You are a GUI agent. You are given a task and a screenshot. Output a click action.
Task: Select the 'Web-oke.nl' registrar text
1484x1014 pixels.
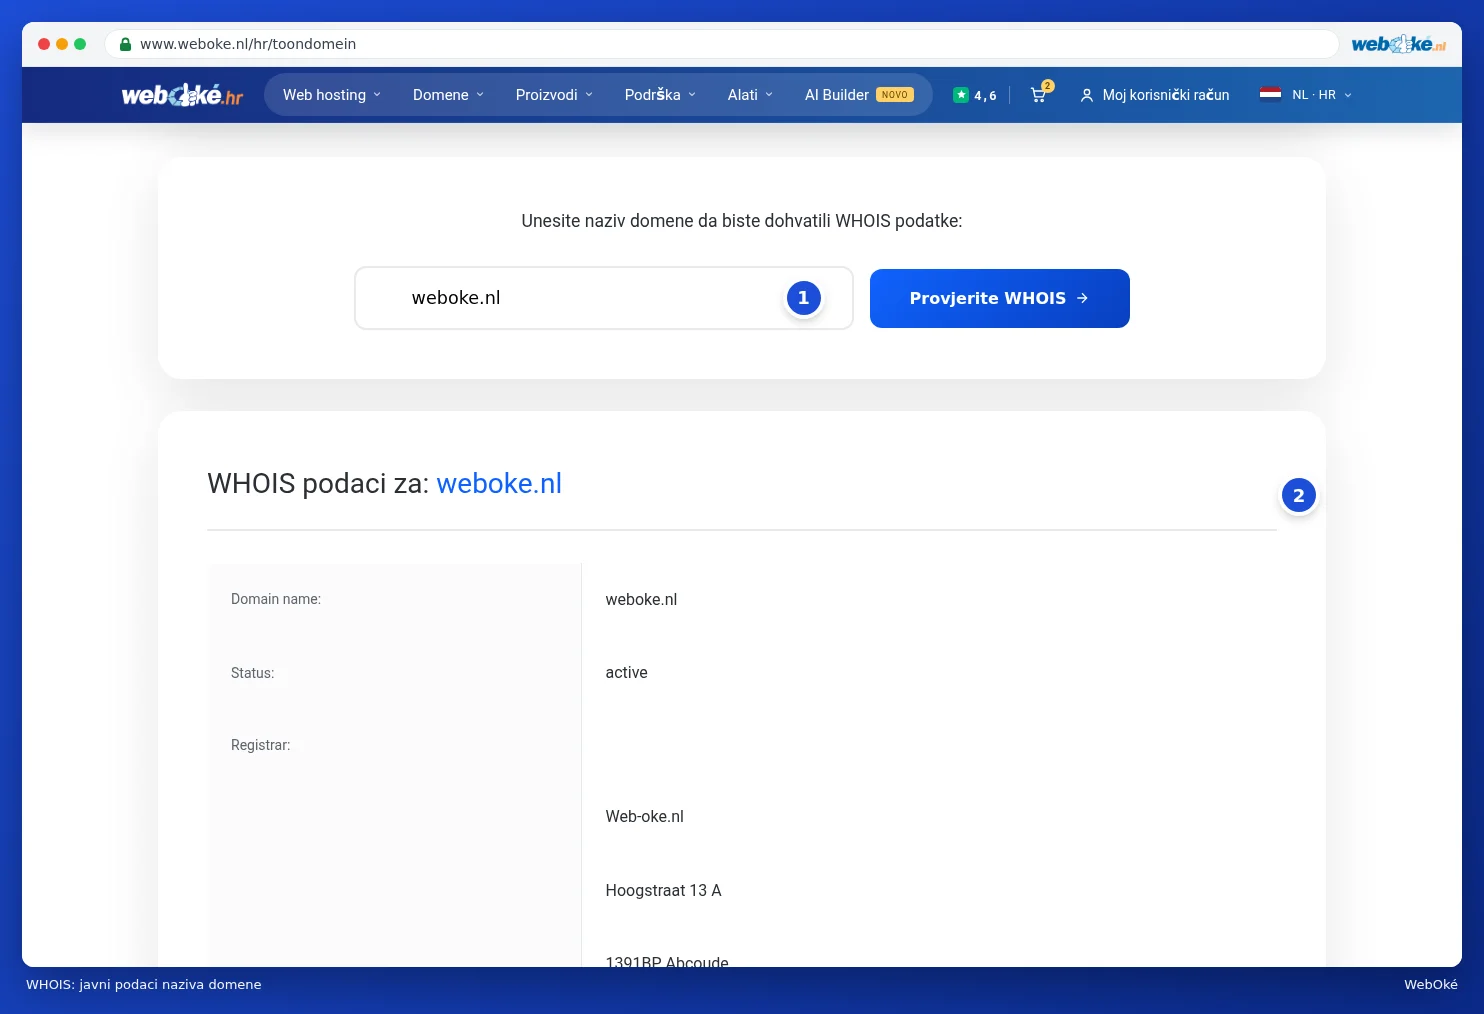pos(645,817)
